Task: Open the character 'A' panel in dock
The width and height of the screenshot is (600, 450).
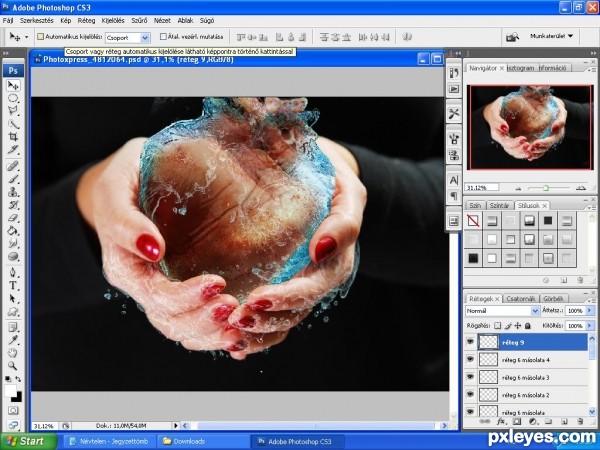Action: [x=454, y=179]
